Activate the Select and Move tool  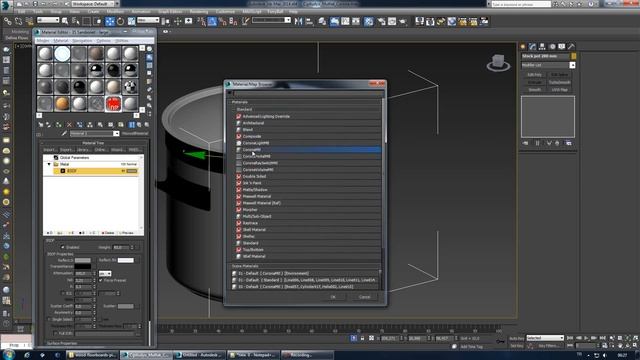(110, 21)
